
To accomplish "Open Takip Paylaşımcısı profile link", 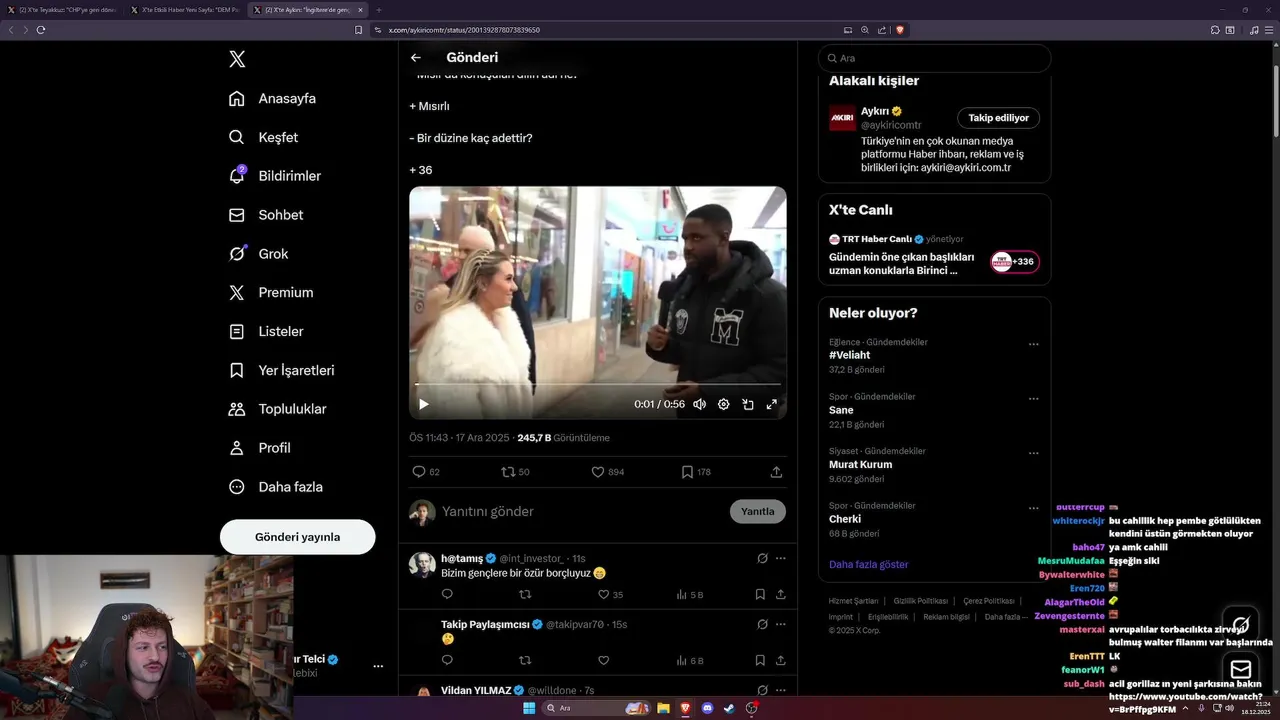I will click(x=486, y=624).
